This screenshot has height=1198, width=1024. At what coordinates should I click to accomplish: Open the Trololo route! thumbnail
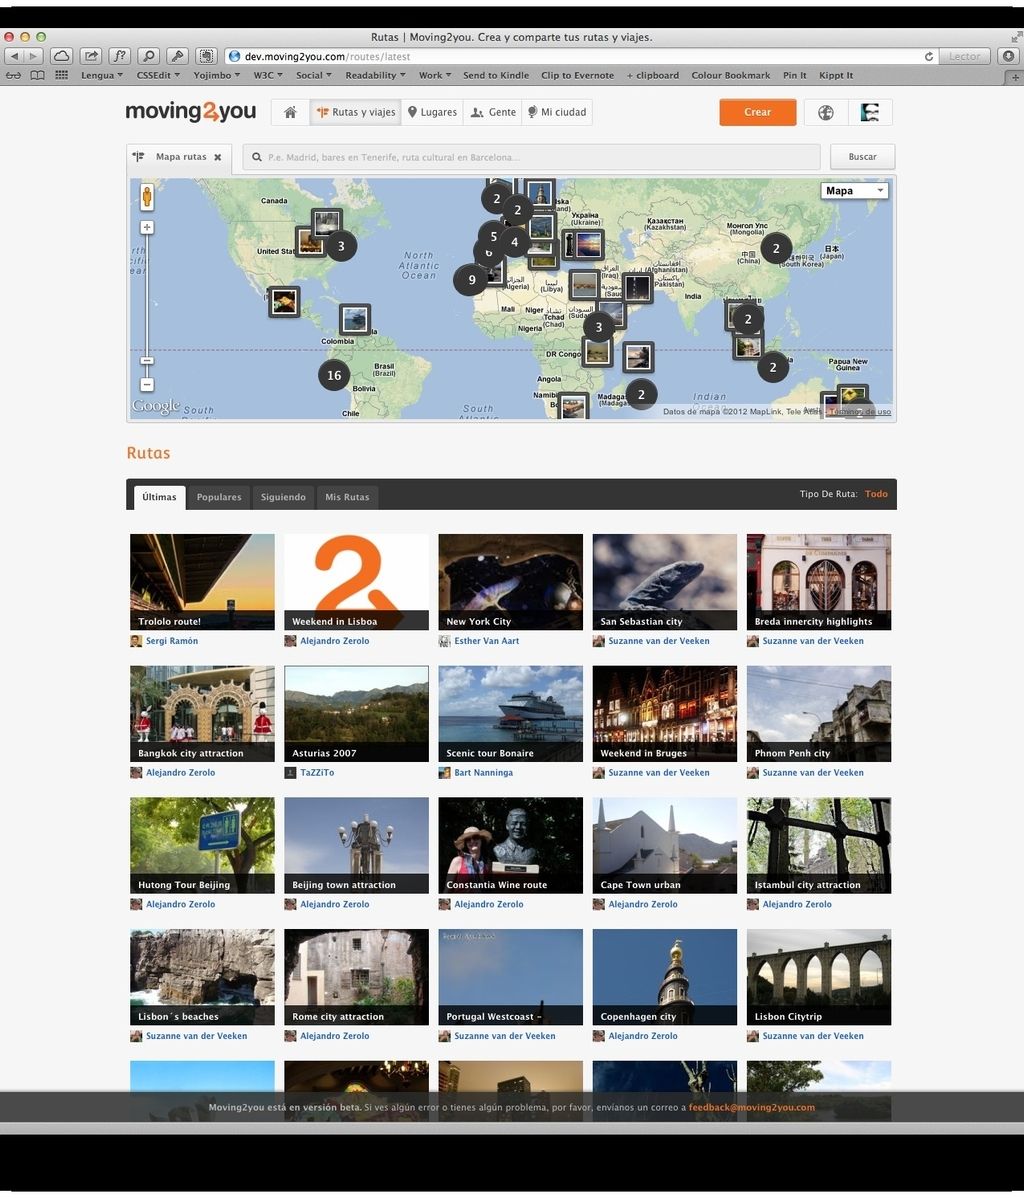[x=202, y=582]
